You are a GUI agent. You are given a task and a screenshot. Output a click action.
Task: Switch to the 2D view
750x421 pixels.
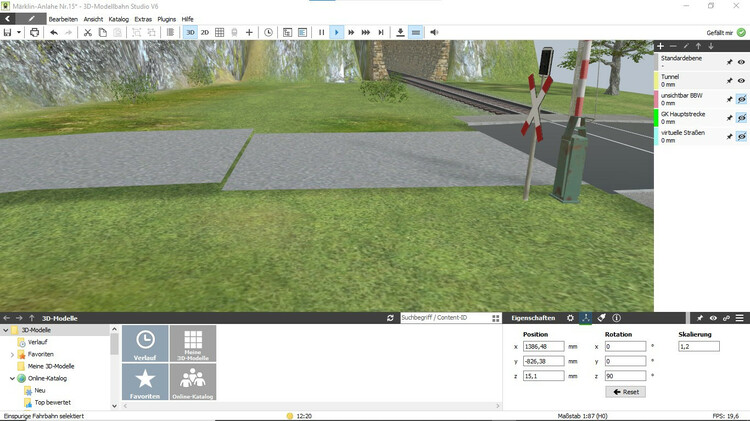coord(205,33)
